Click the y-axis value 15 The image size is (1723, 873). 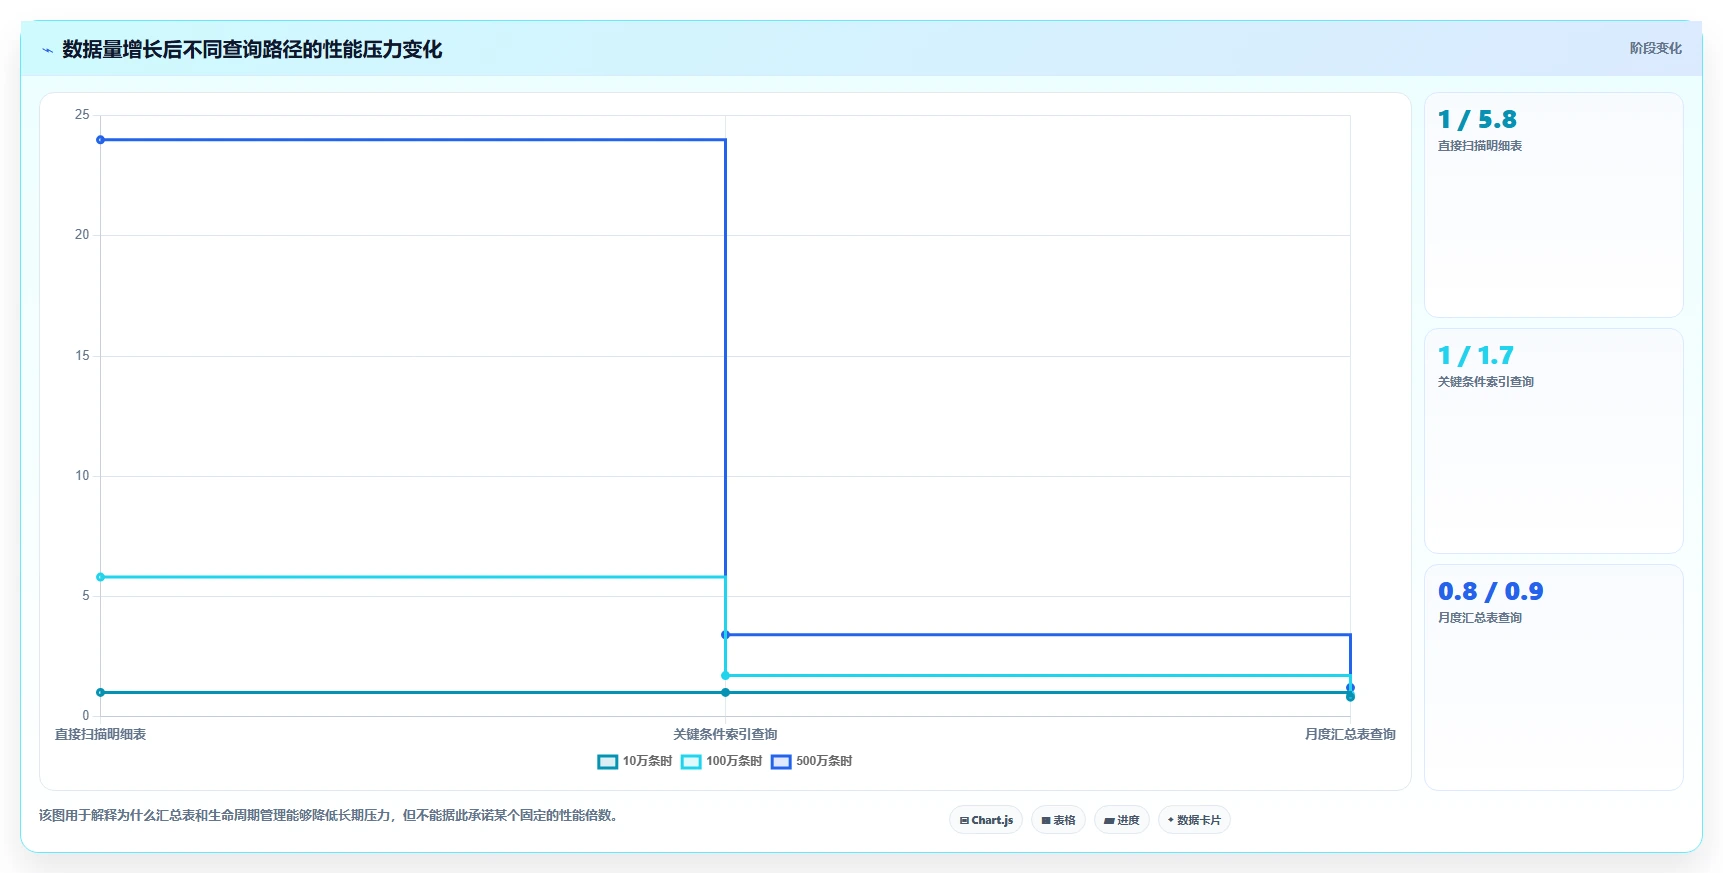click(x=82, y=355)
